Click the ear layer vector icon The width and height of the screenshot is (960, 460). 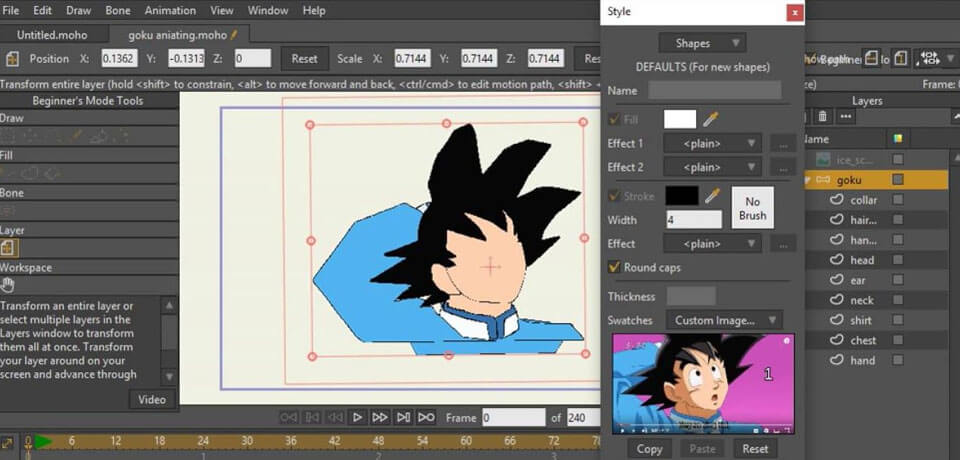836,280
